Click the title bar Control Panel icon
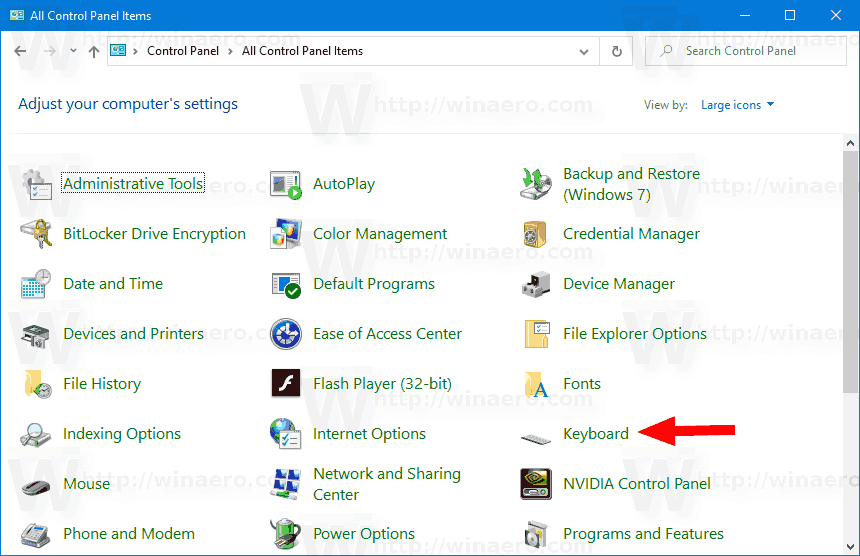Screen dimensions: 860x556 pos(17,15)
